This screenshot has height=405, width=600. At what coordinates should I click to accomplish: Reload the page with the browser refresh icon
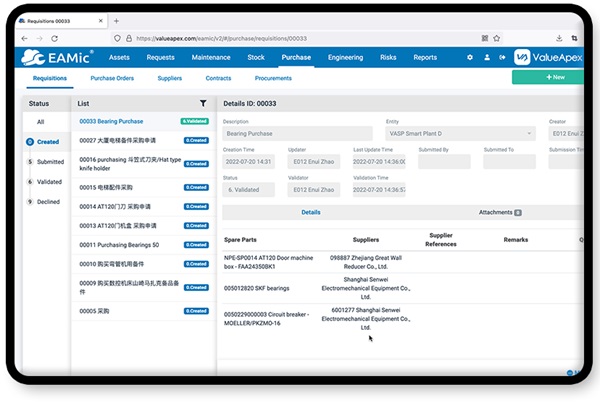tap(54, 38)
